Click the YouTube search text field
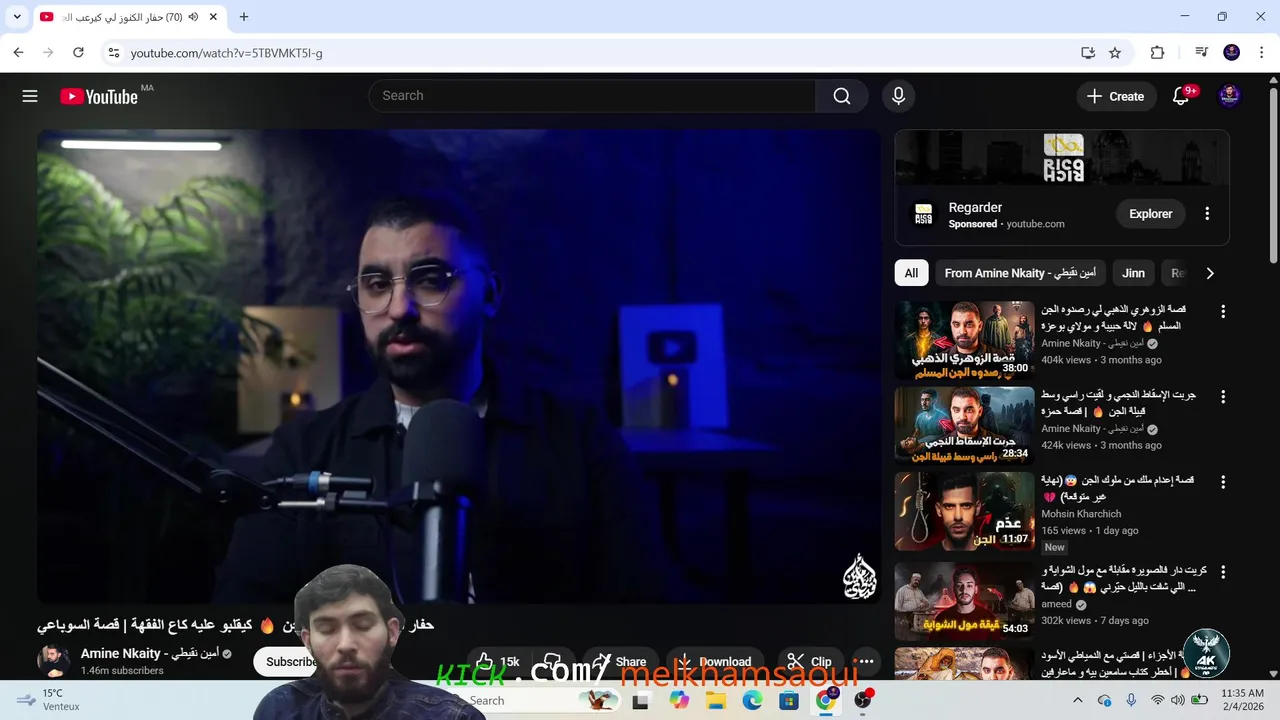The width and height of the screenshot is (1280, 720). (592, 96)
